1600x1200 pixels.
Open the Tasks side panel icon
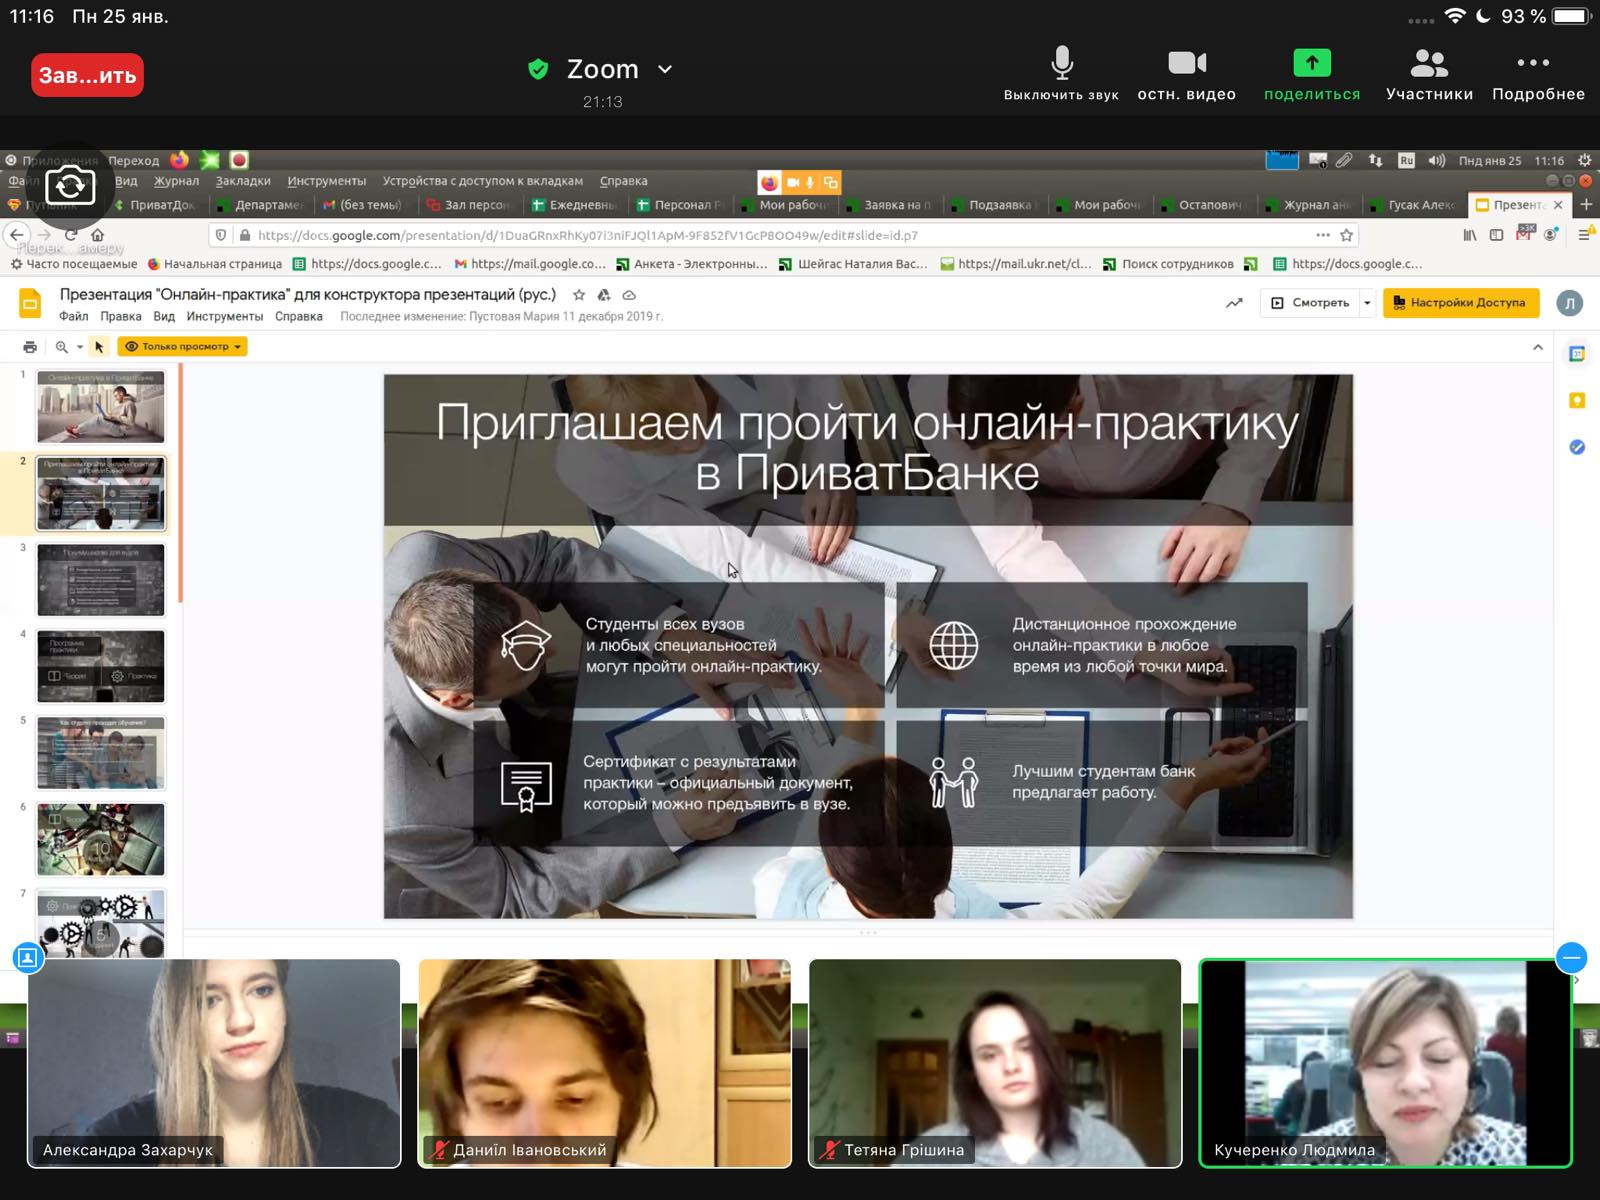click(x=1577, y=447)
